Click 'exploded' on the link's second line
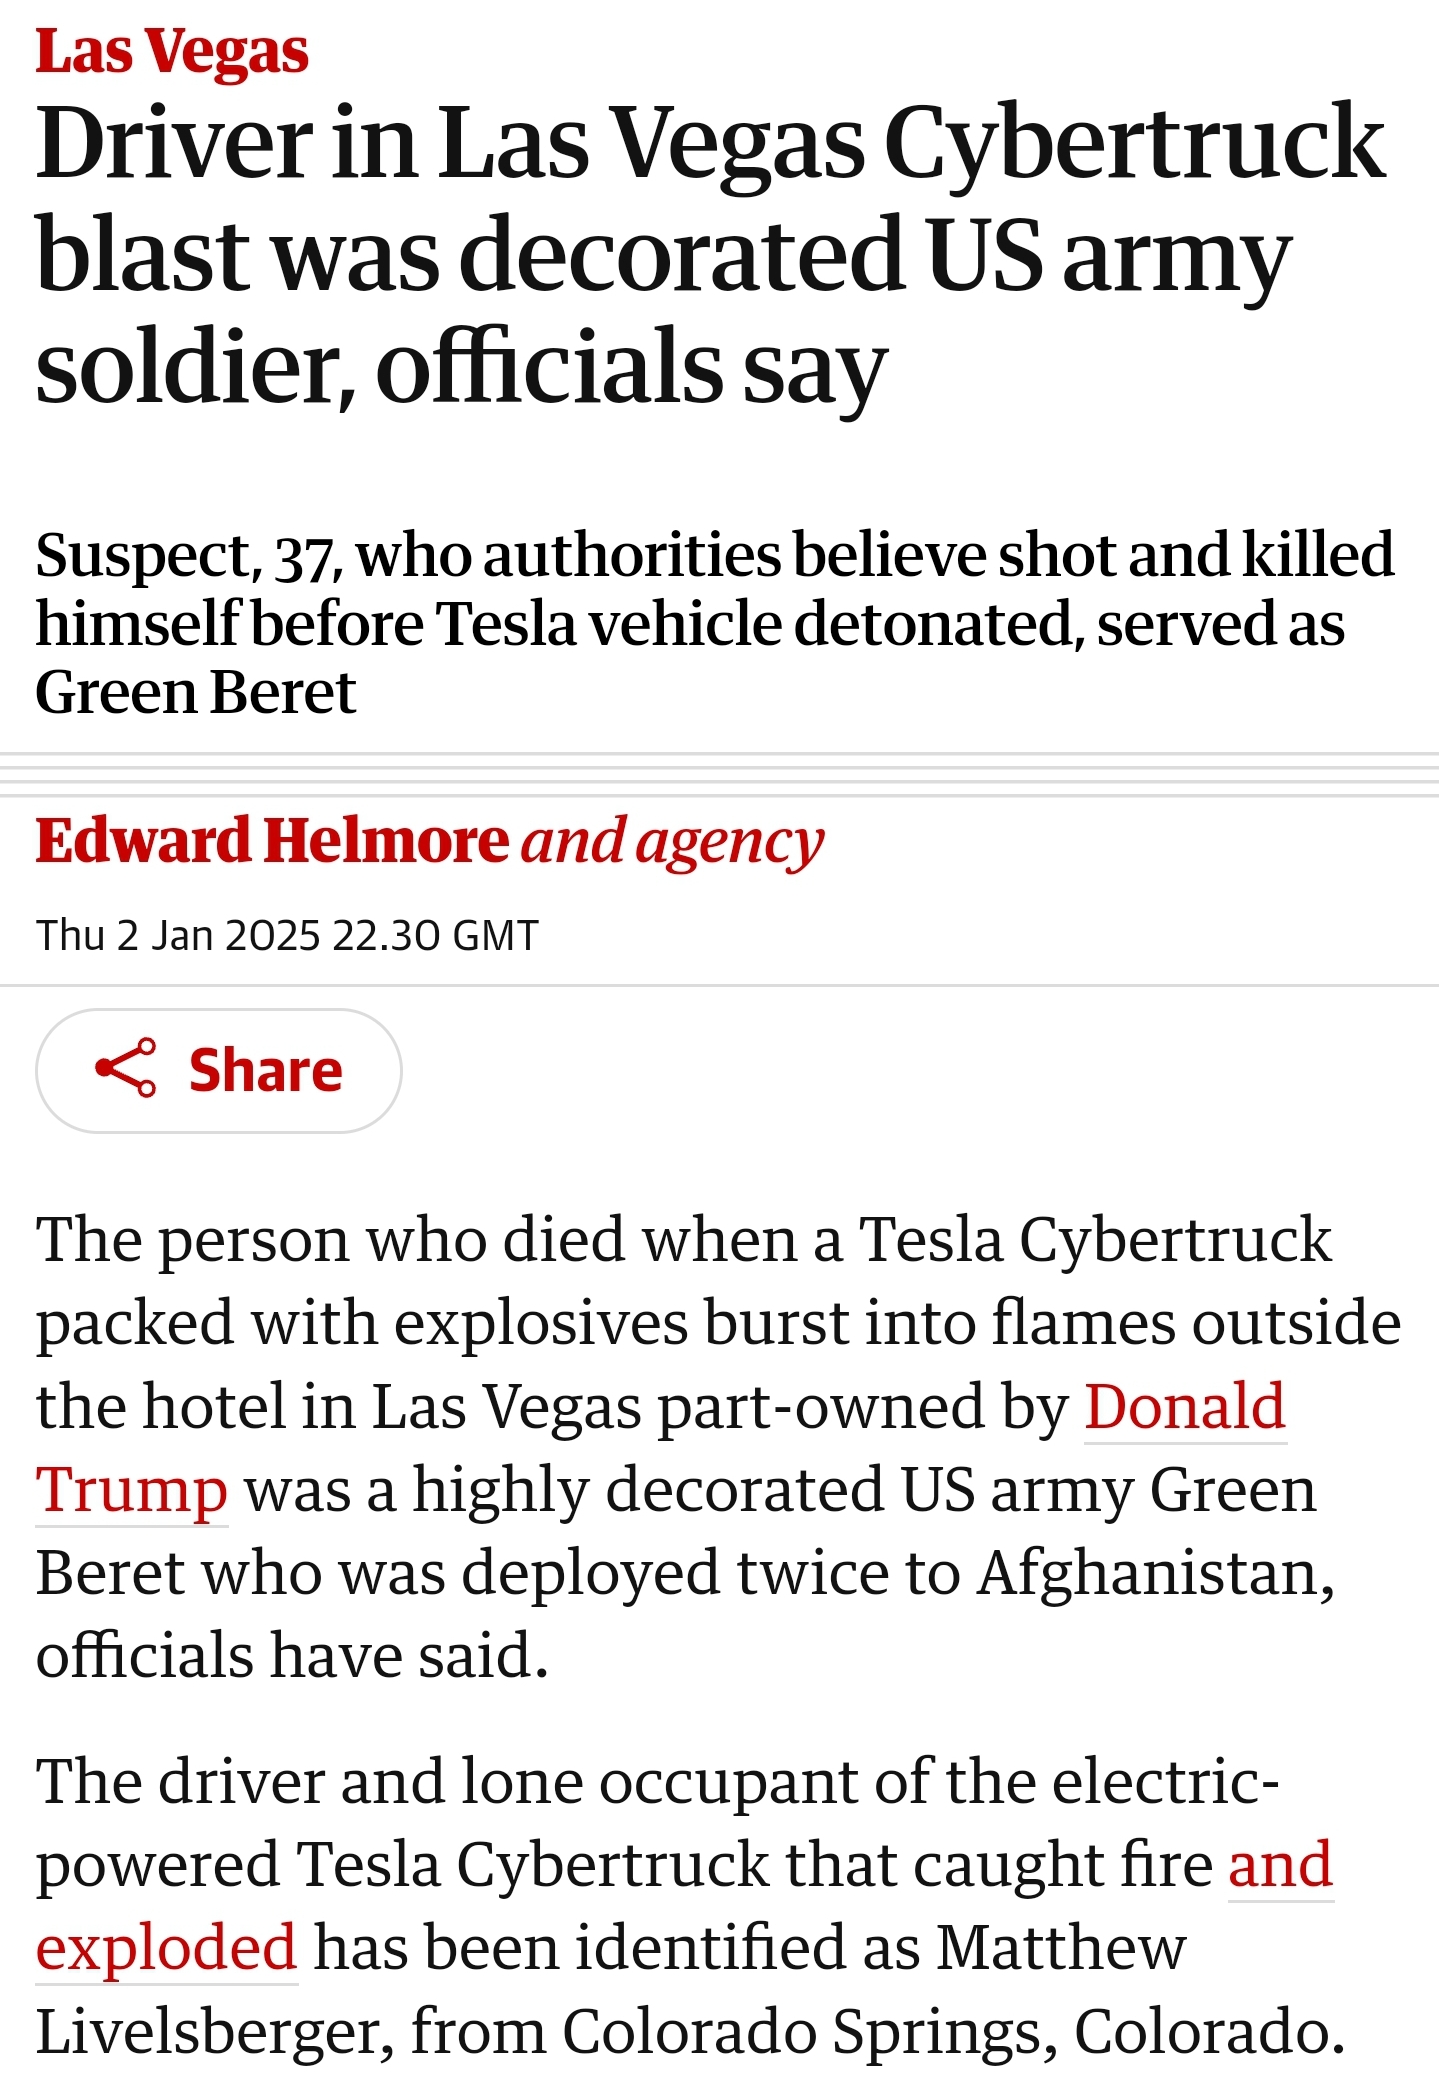Screen dimensions: 1439x2099 point(167,1947)
